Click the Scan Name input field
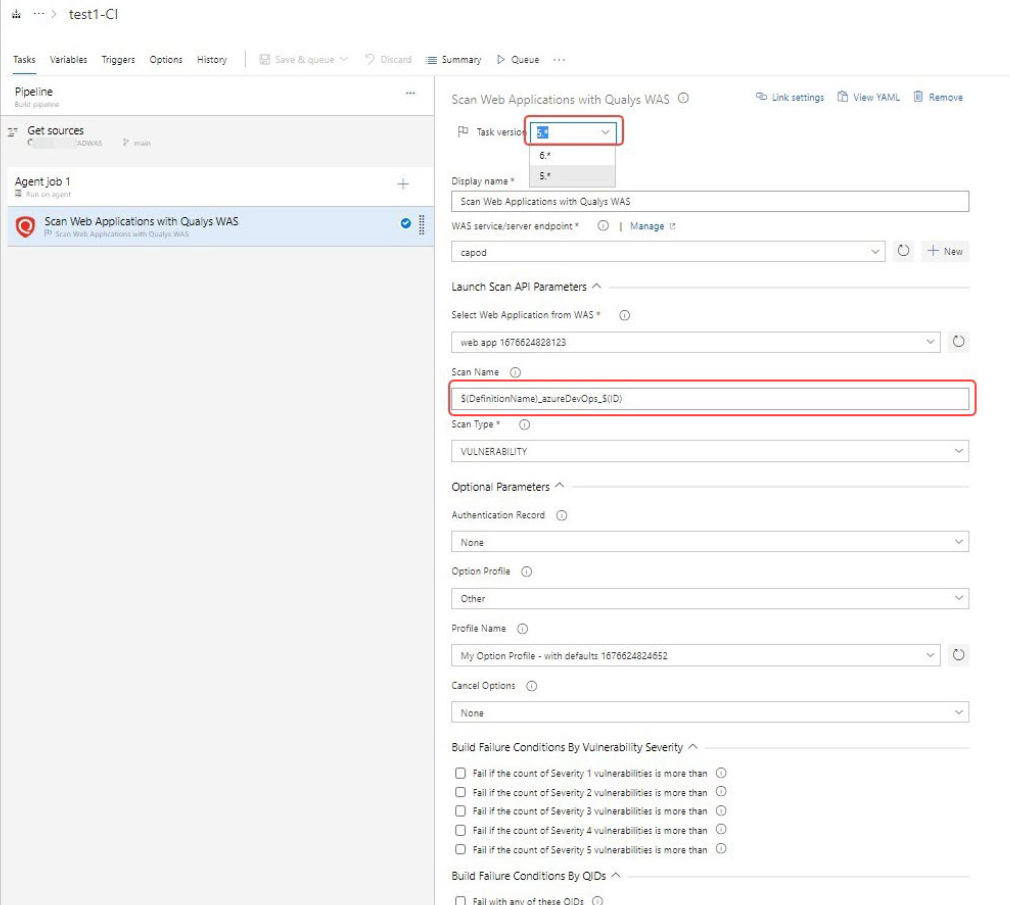This screenshot has height=905, width=1010. point(710,399)
